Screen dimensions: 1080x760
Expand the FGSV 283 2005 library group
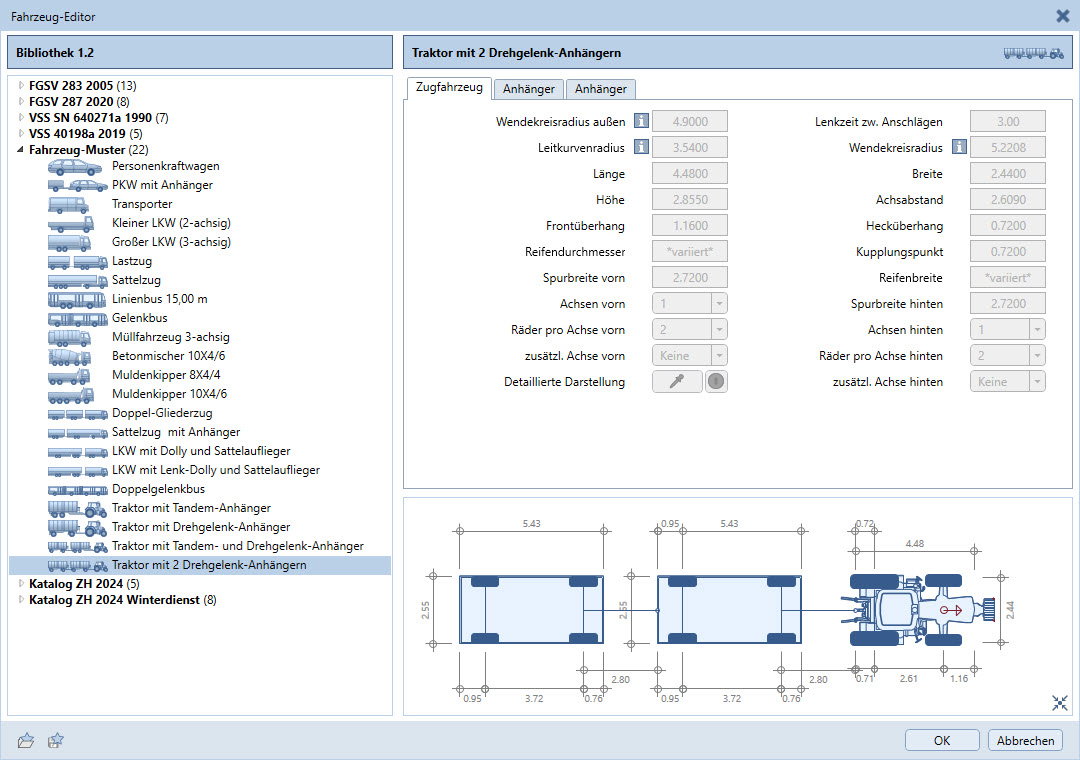coord(21,86)
